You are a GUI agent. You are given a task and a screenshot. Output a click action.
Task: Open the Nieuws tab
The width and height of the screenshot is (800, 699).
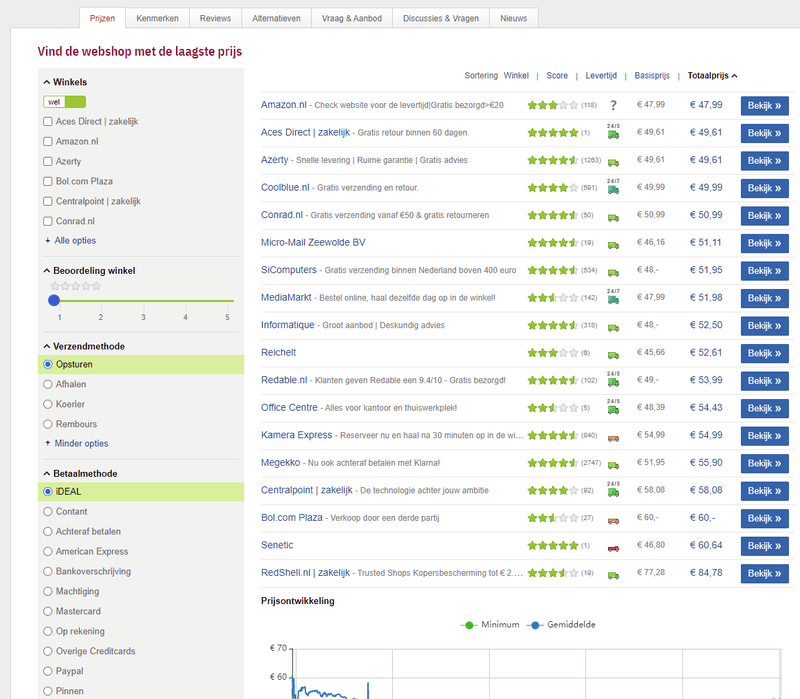[514, 18]
